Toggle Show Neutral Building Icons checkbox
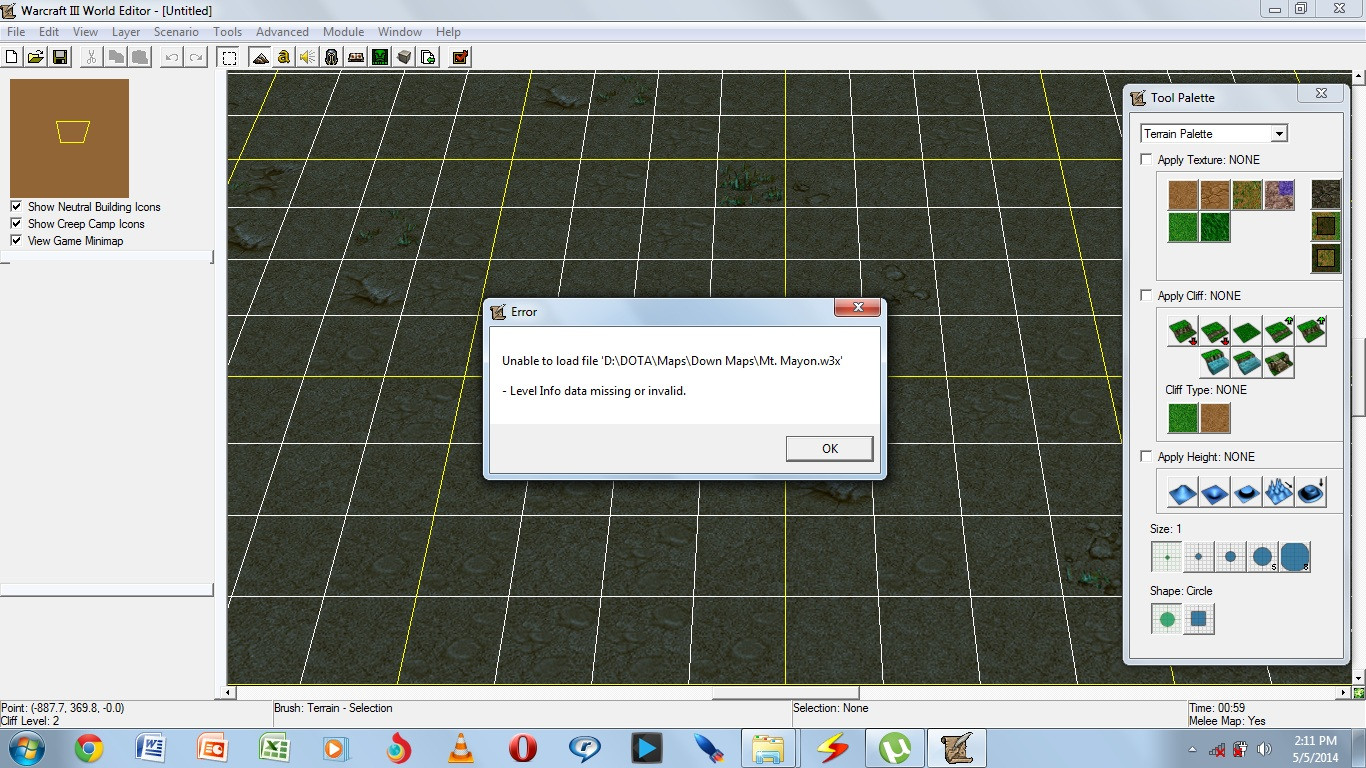This screenshot has height=768, width=1366. pyautogui.click(x=16, y=206)
